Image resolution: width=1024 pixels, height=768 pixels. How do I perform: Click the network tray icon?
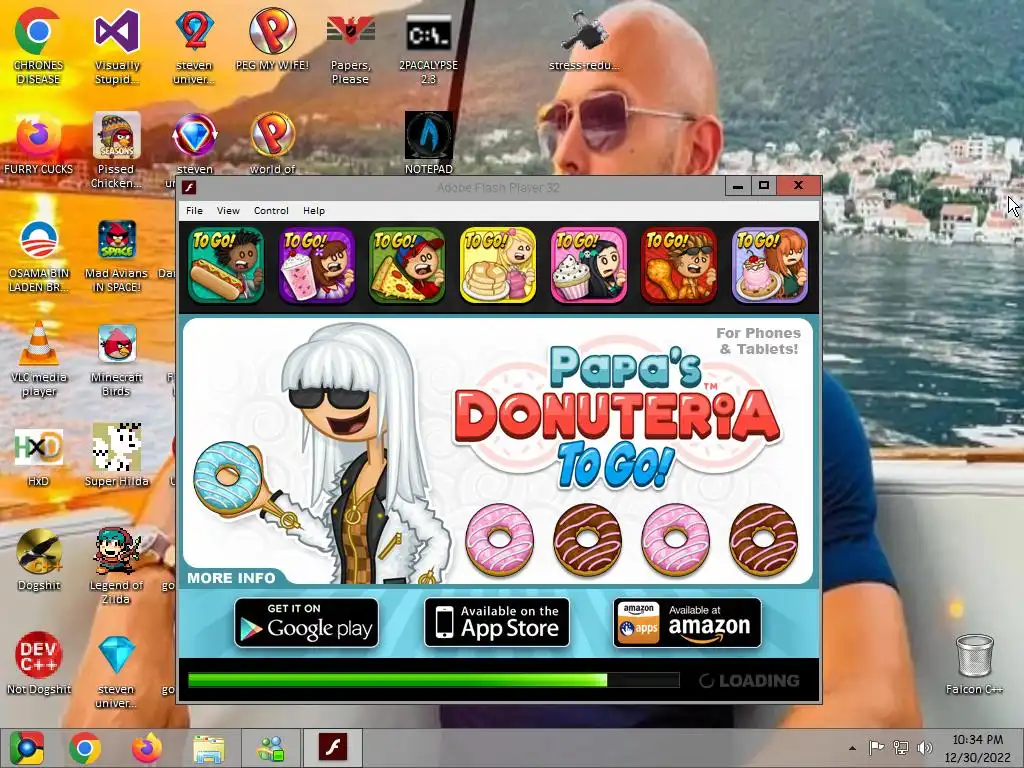coord(901,748)
